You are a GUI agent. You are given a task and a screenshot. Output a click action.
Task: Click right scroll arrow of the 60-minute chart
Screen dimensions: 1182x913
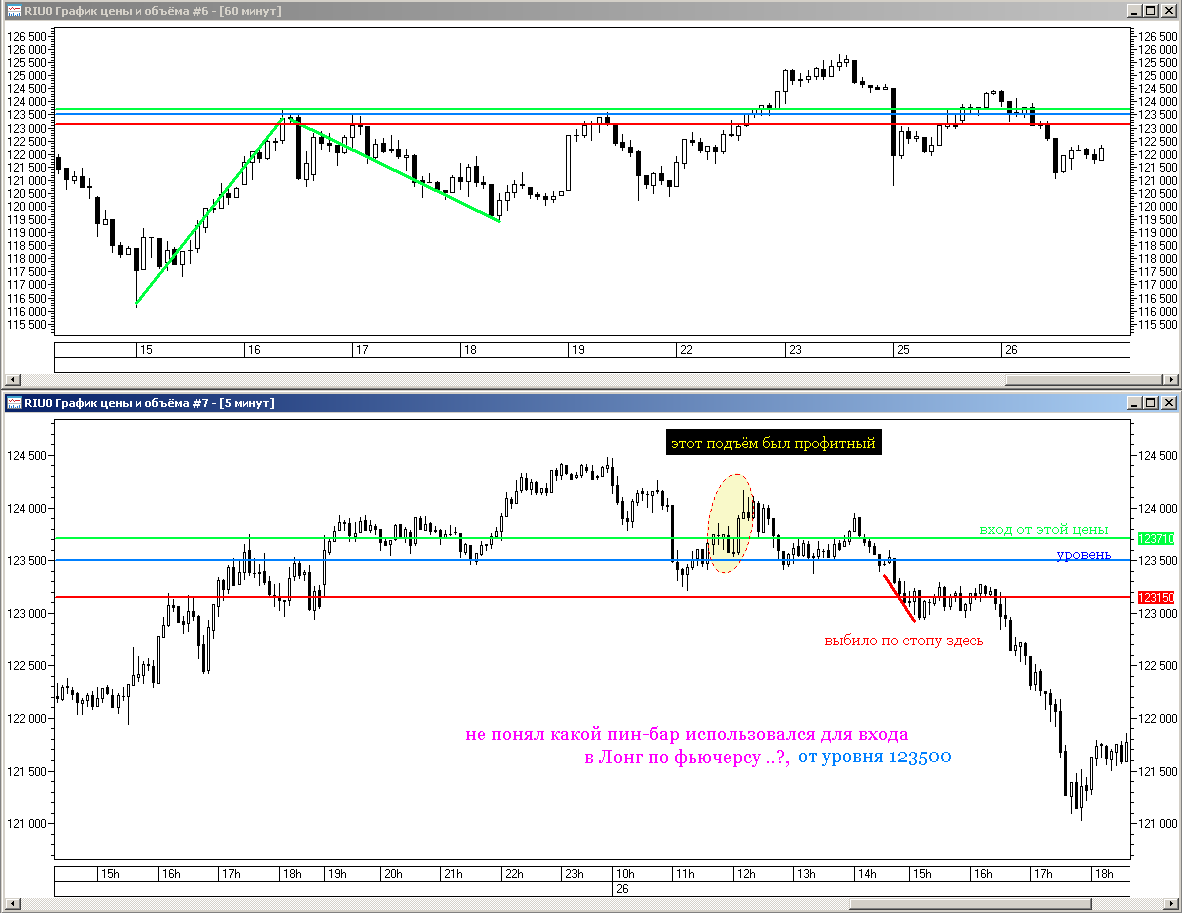[1171, 380]
